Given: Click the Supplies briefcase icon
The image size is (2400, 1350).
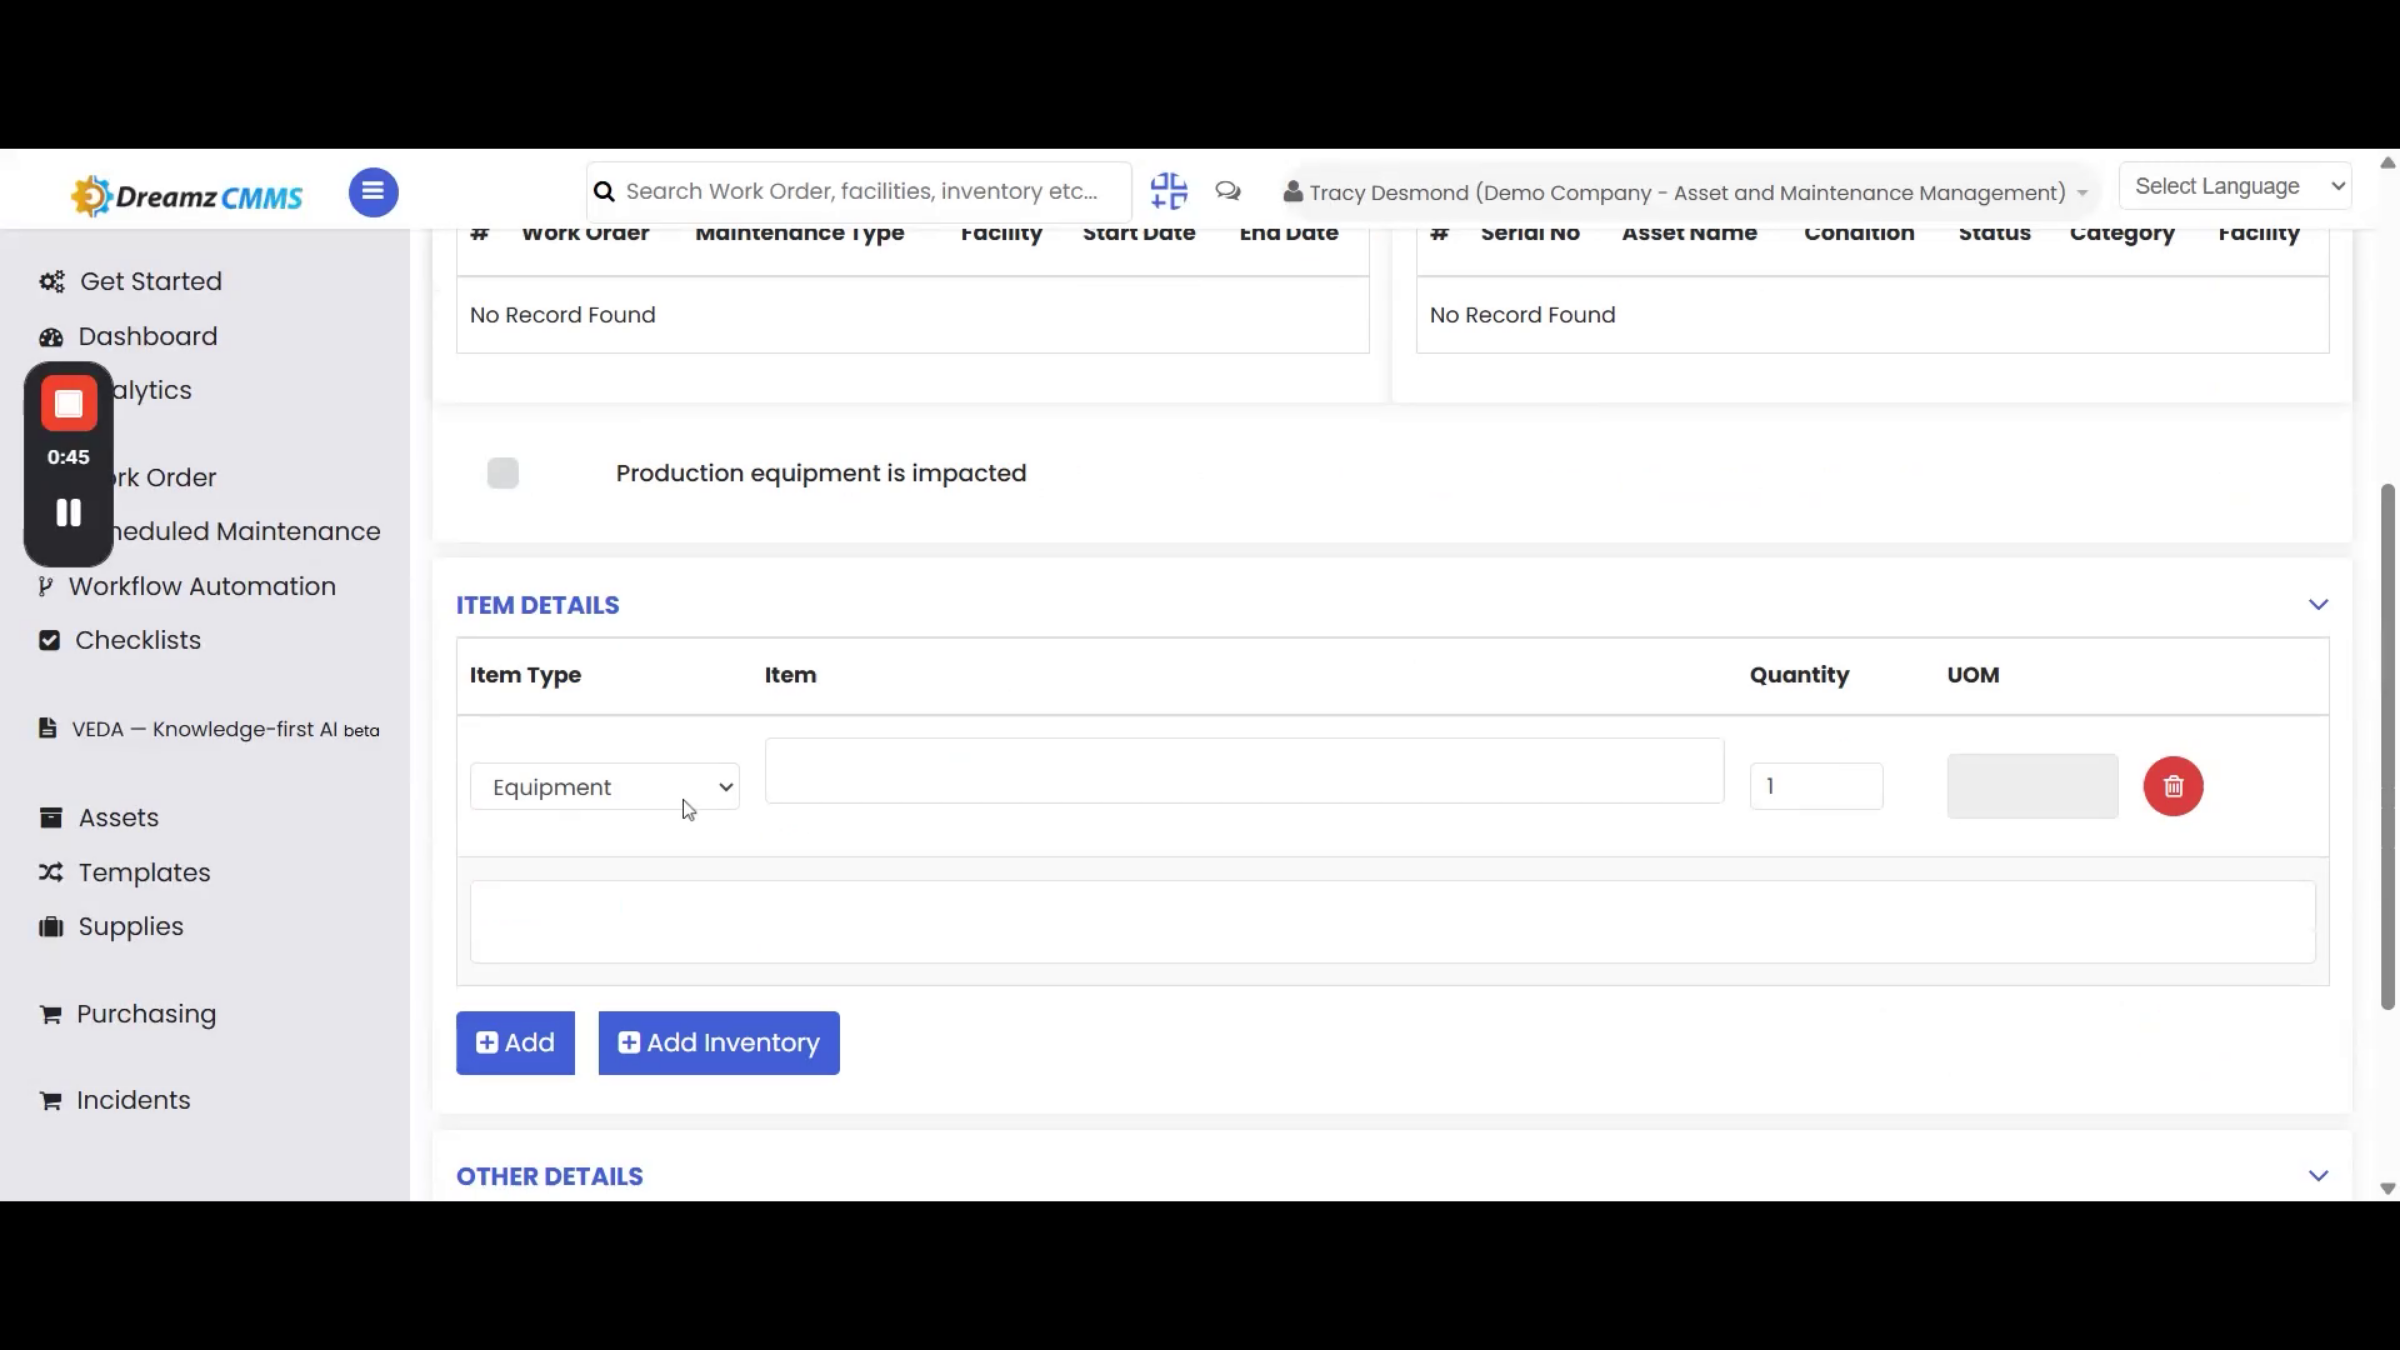Looking at the screenshot, I should click(51, 927).
